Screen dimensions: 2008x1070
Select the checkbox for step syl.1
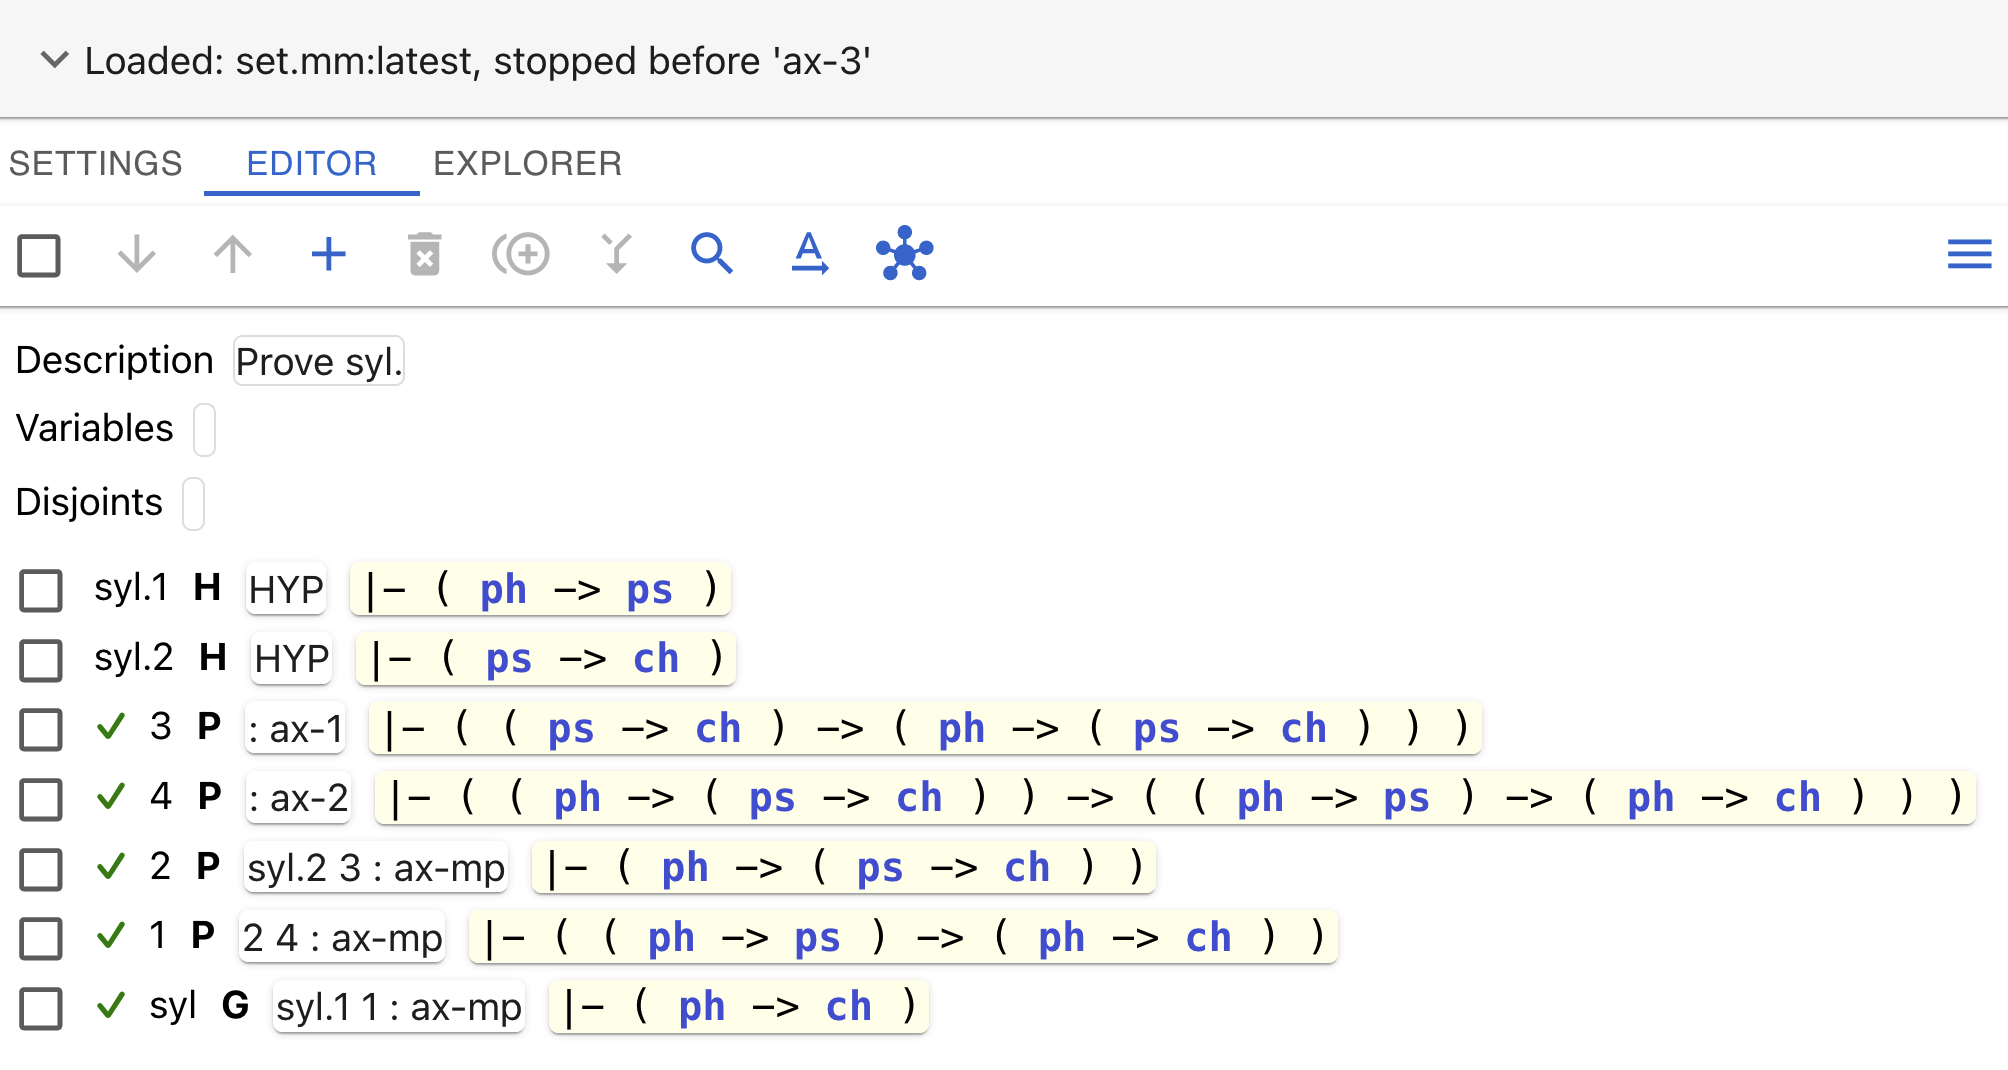41,590
